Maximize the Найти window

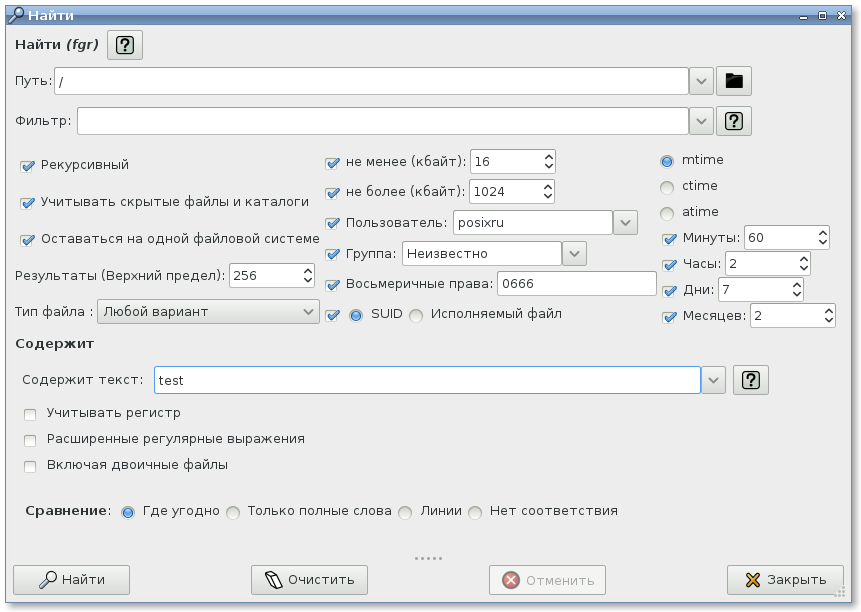822,15
